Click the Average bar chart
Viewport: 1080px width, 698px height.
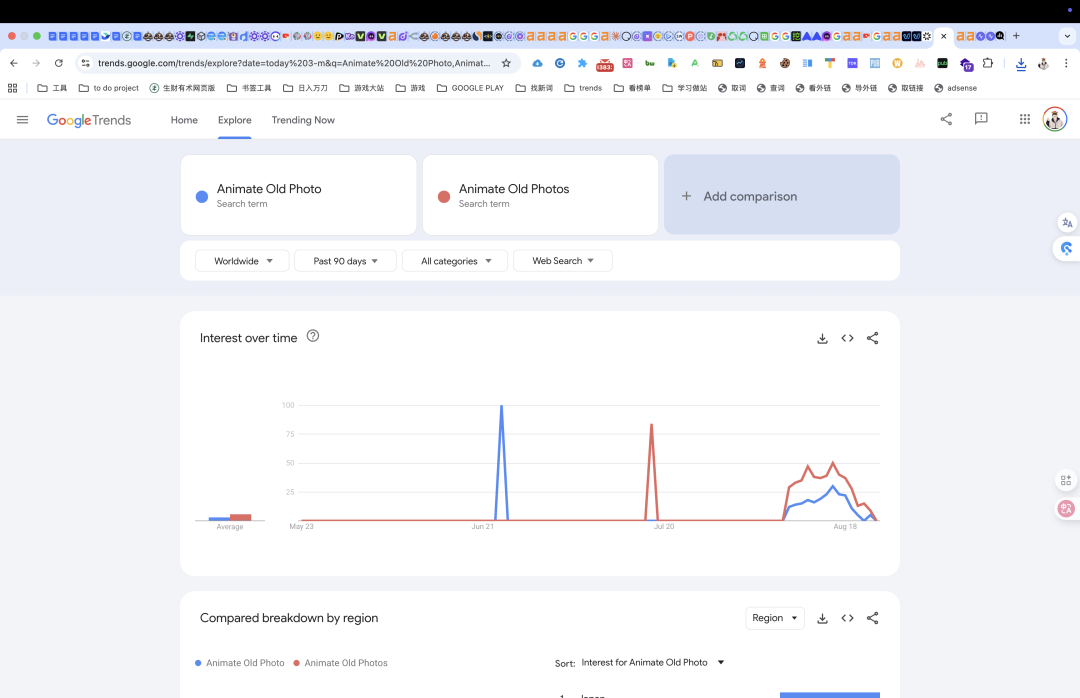coord(230,517)
